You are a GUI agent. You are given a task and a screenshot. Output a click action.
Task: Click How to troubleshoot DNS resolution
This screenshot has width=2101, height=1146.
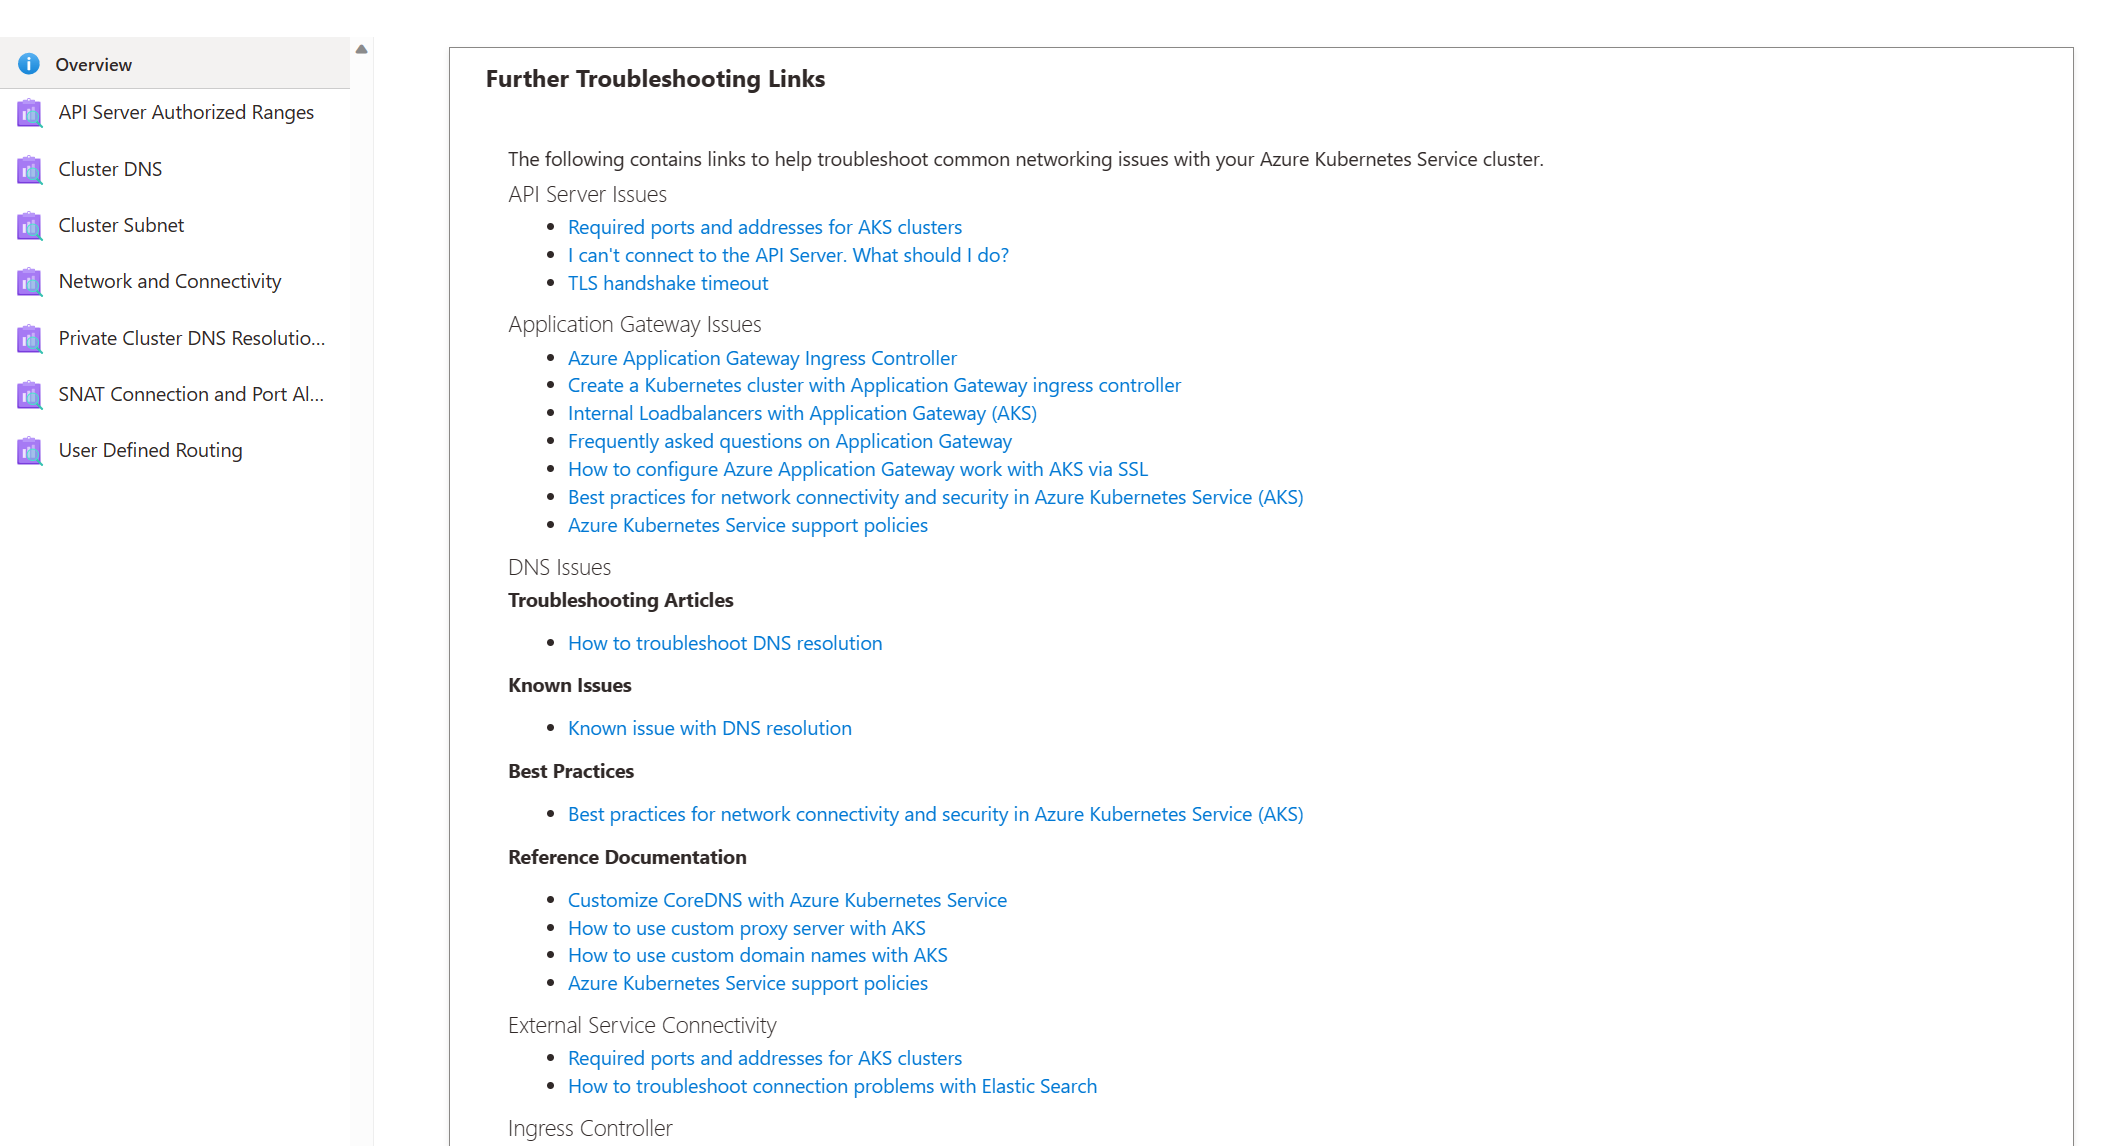(x=725, y=641)
